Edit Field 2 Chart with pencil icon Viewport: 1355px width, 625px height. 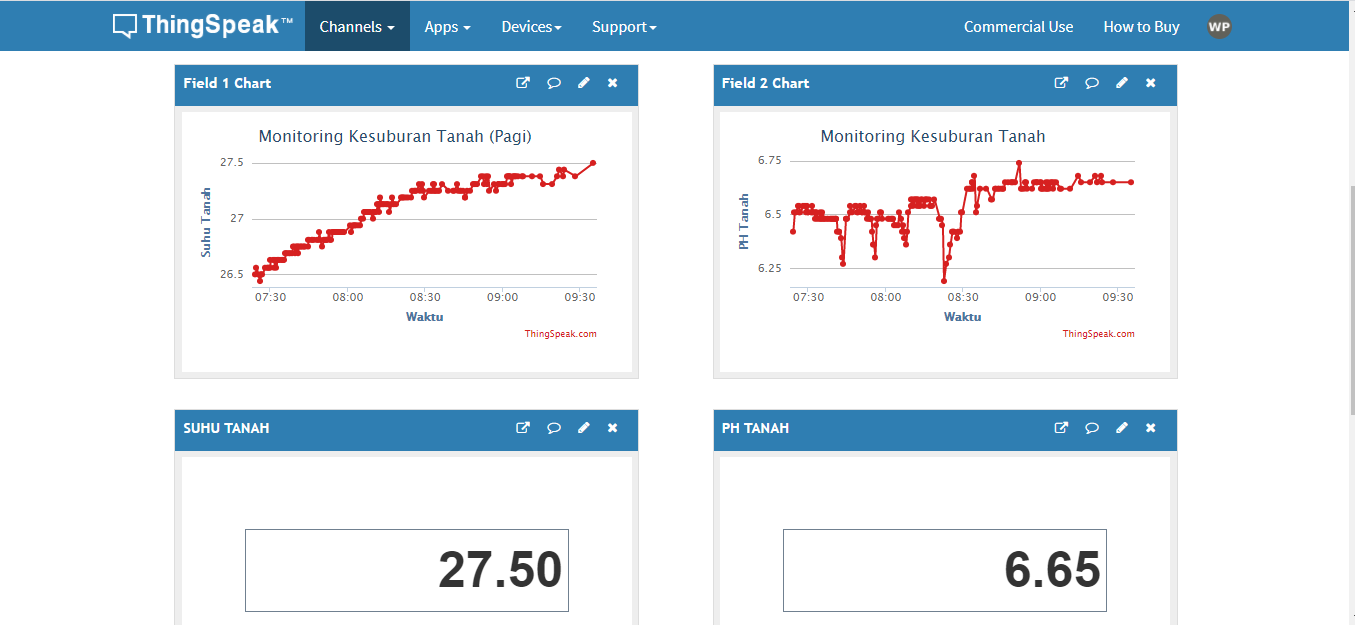click(1121, 83)
